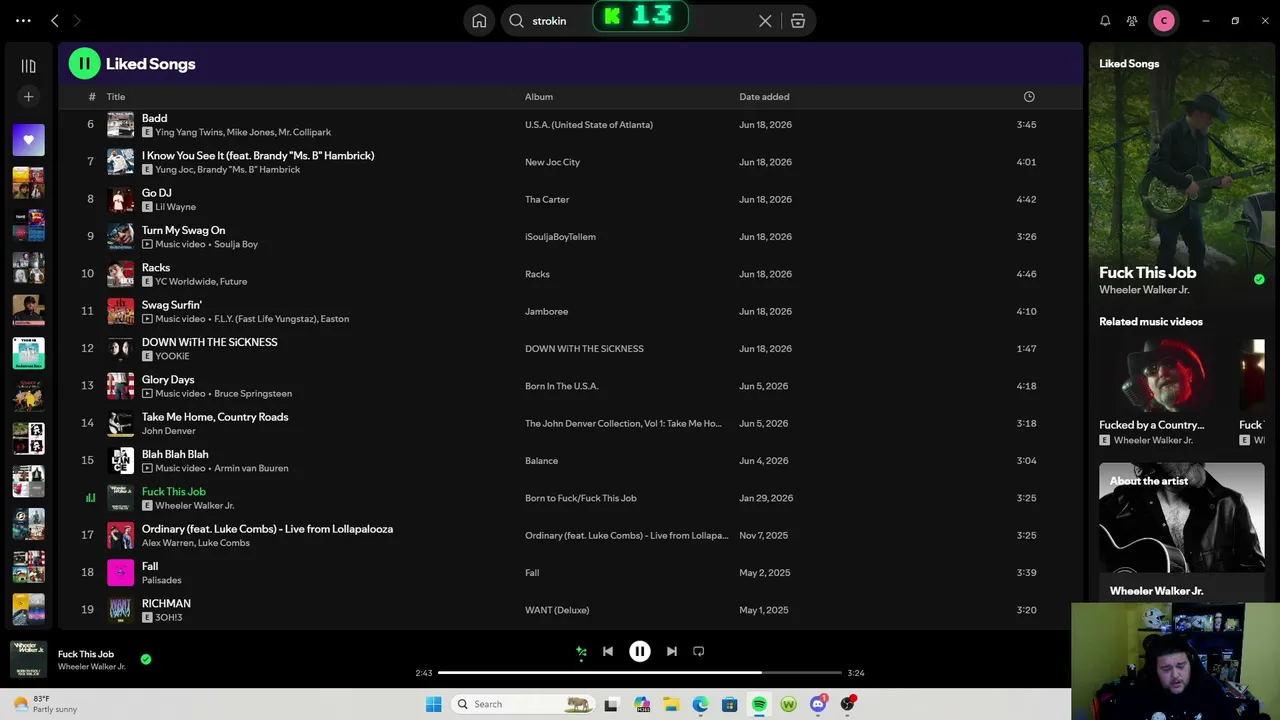Open artist Bruce Springsteen
This screenshot has width=1280, height=720.
click(x=253, y=394)
